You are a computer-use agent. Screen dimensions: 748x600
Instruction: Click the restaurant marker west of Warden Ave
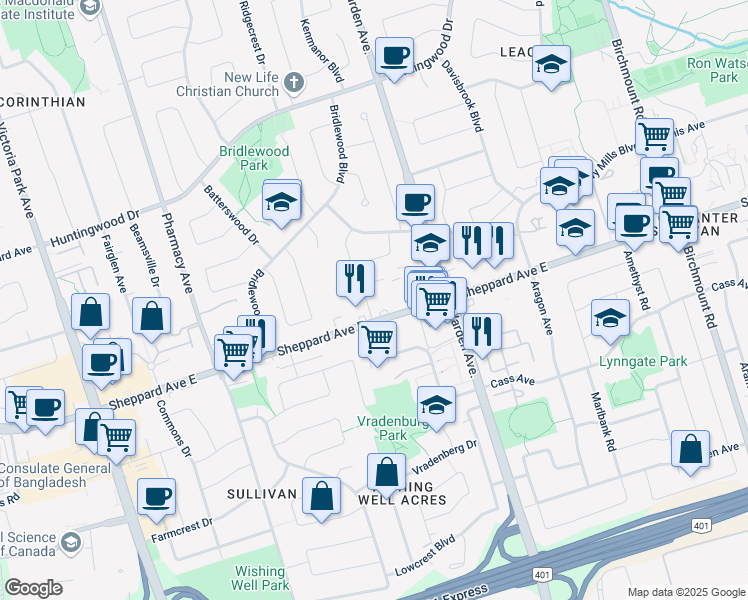pos(355,279)
